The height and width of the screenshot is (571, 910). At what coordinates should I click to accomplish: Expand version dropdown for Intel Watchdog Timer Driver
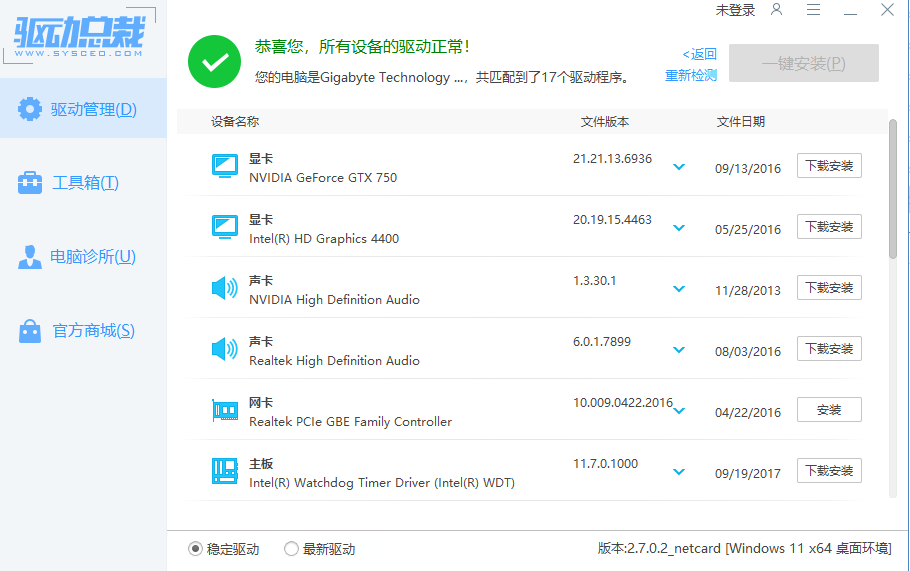pos(679,472)
